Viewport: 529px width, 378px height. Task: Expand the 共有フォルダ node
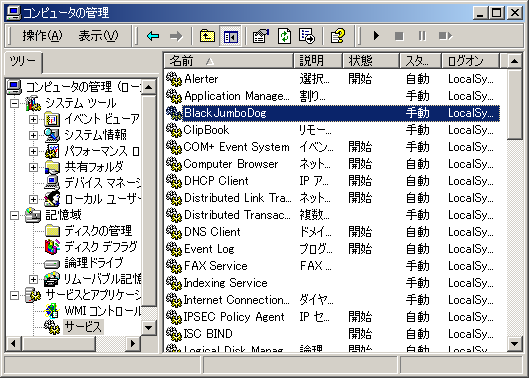pos(33,167)
